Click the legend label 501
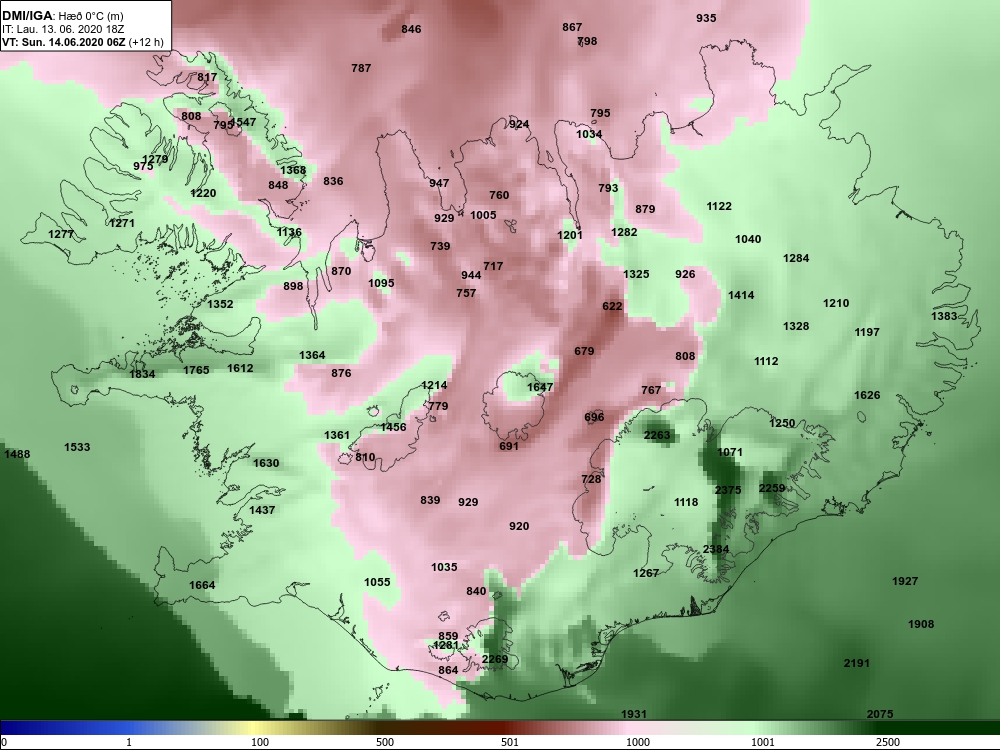This screenshot has height=750, width=1000. pos(510,742)
